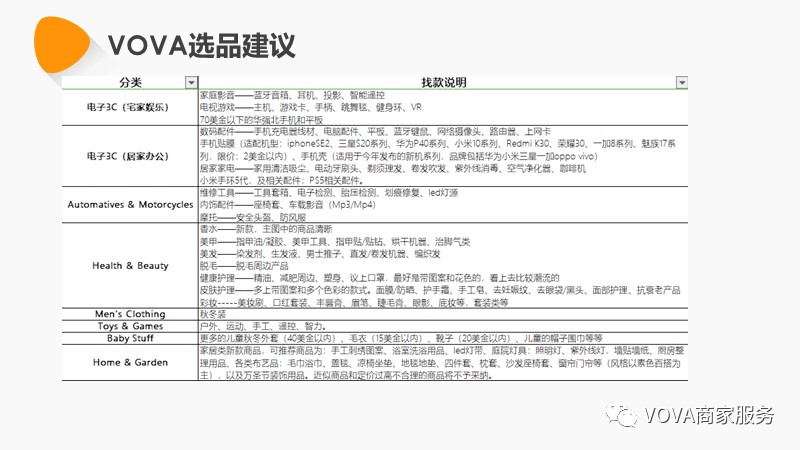The image size is (800, 450).
Task: Select the Baby Stuff cell
Action: (130, 338)
